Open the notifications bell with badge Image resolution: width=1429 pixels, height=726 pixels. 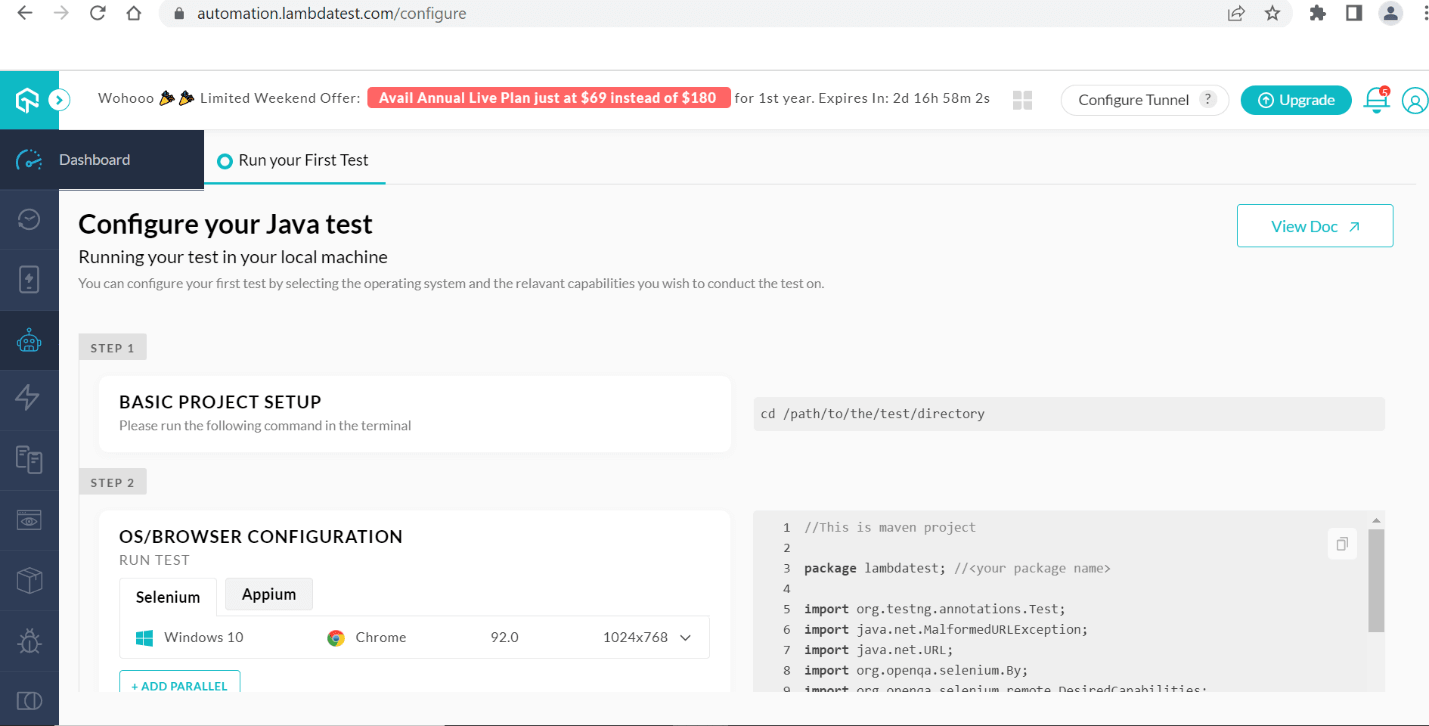1376,100
